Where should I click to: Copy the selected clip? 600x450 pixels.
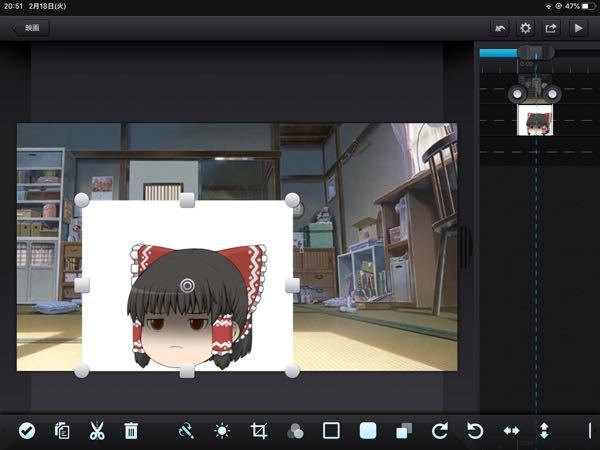[62, 431]
